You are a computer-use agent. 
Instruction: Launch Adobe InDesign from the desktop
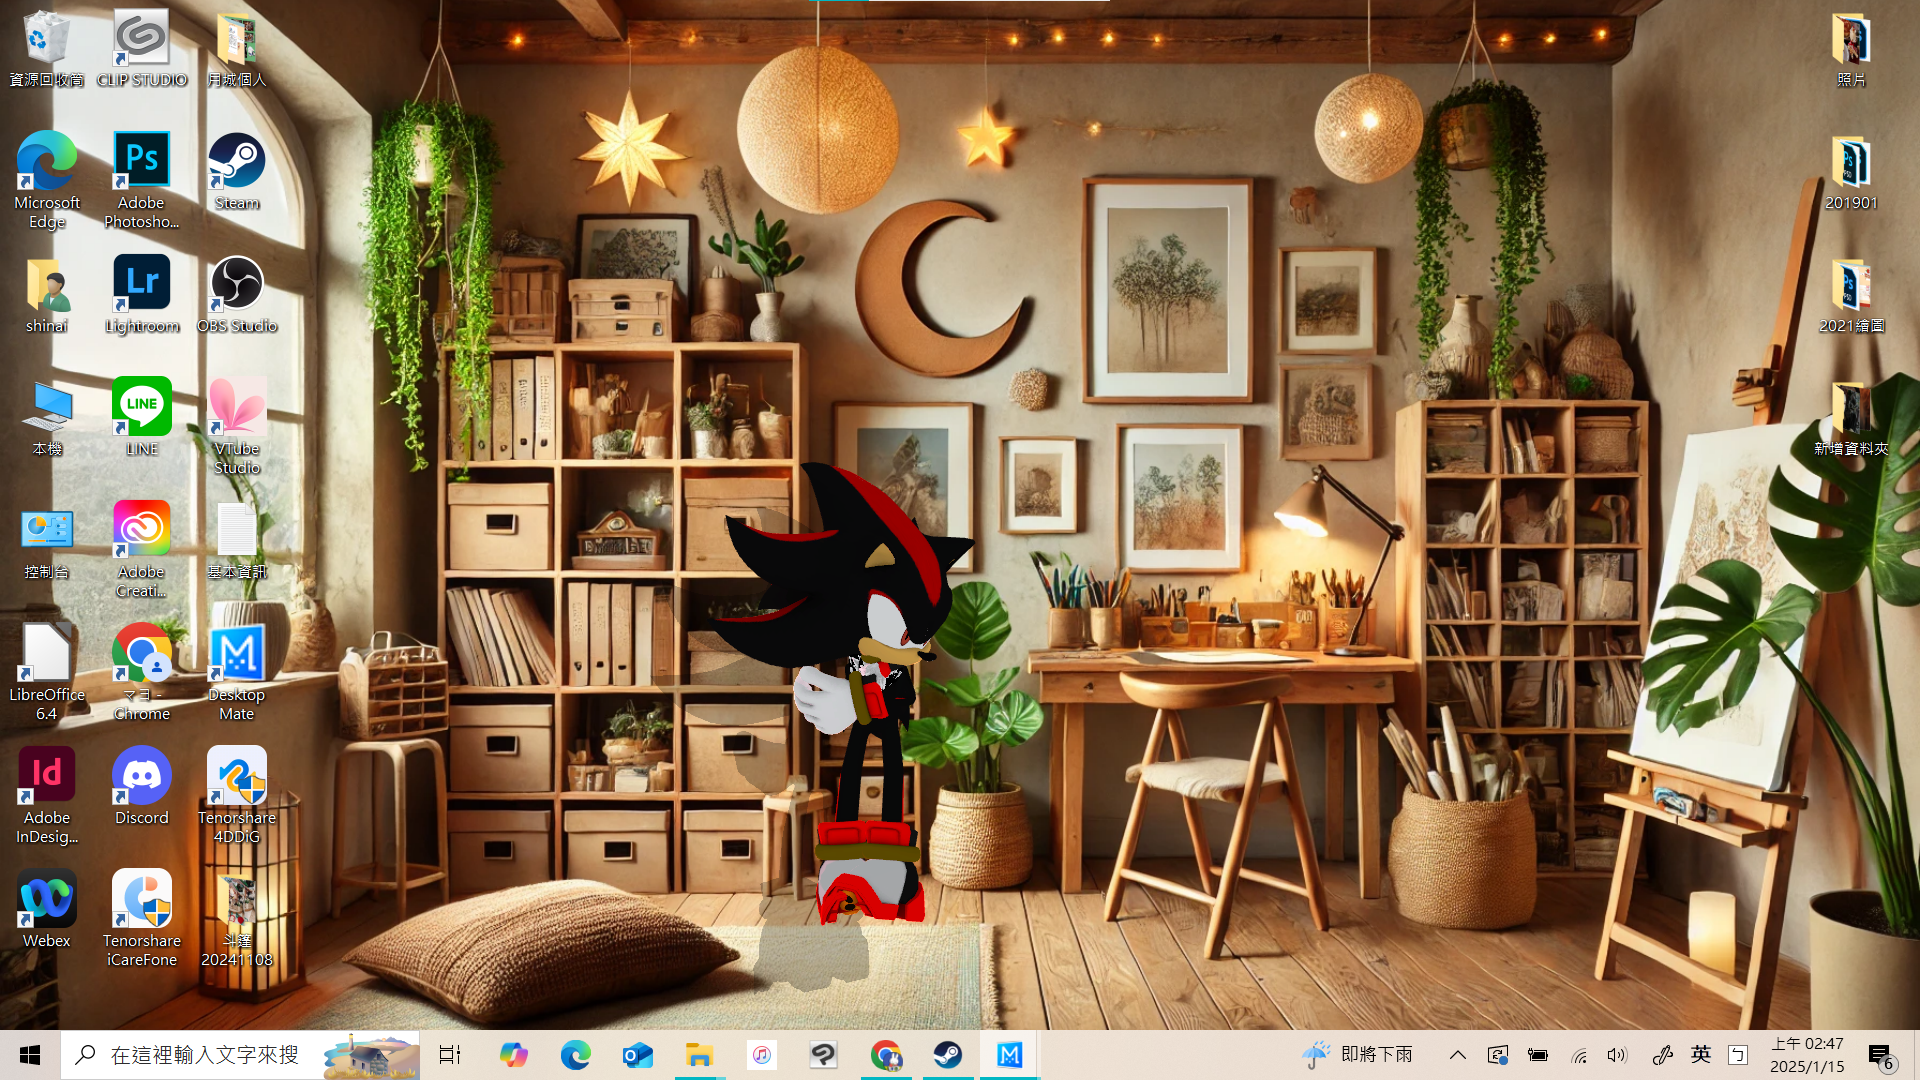(x=46, y=795)
